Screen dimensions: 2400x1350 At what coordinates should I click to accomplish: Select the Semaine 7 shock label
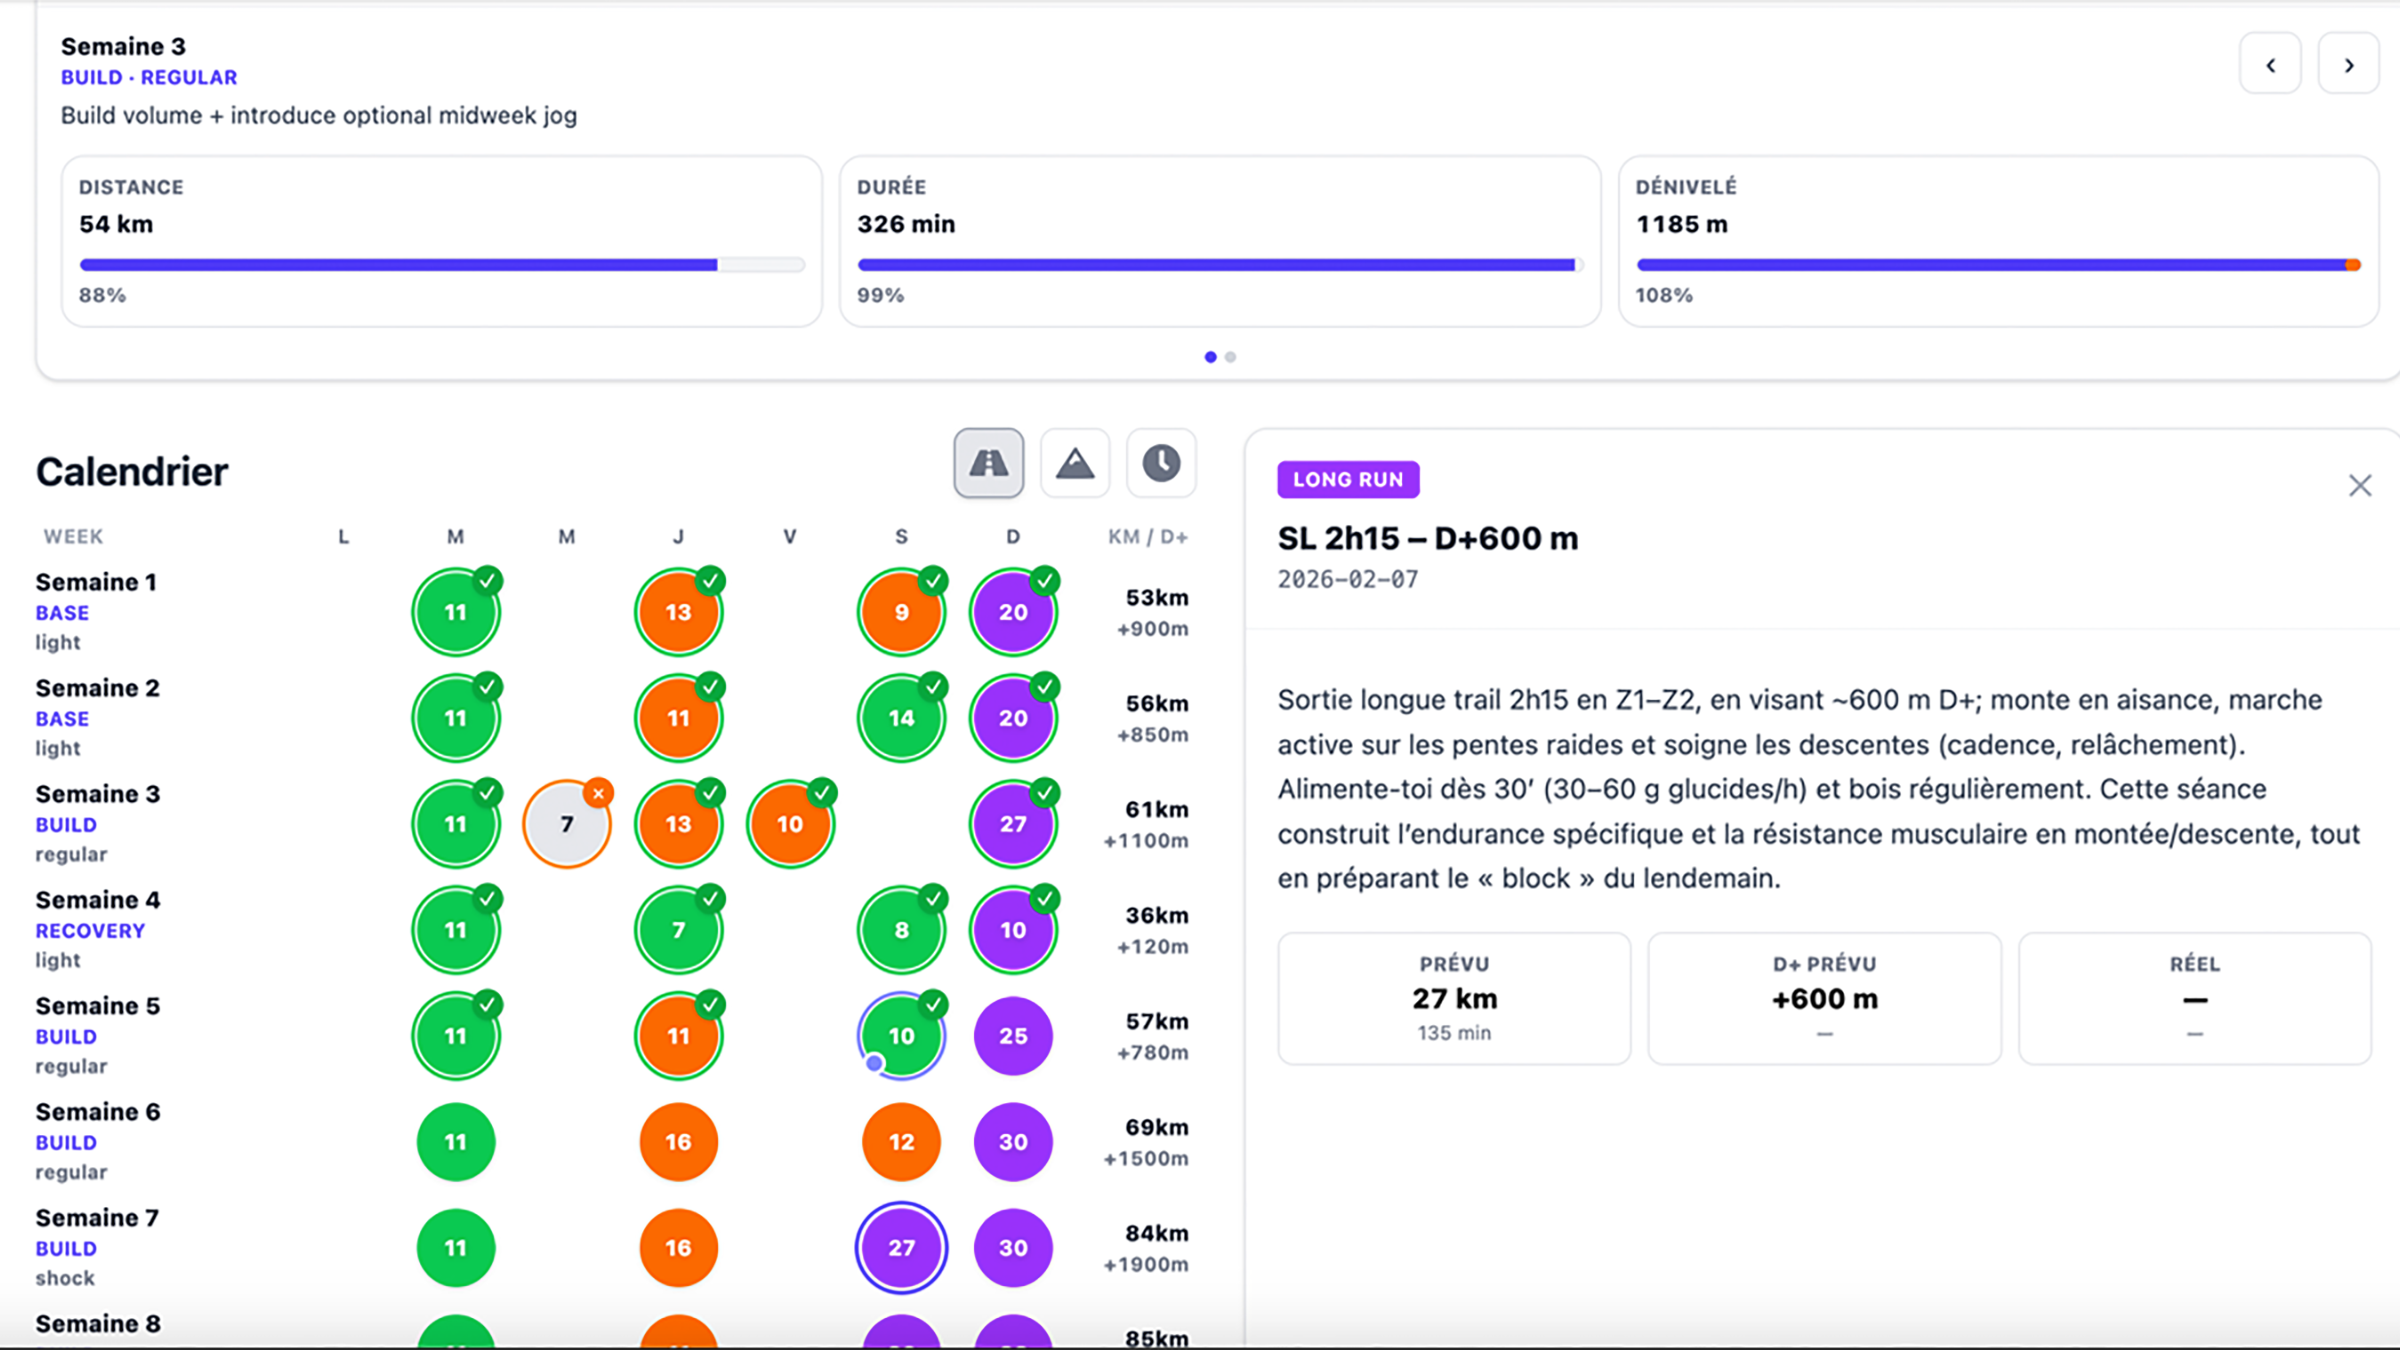coord(65,1278)
